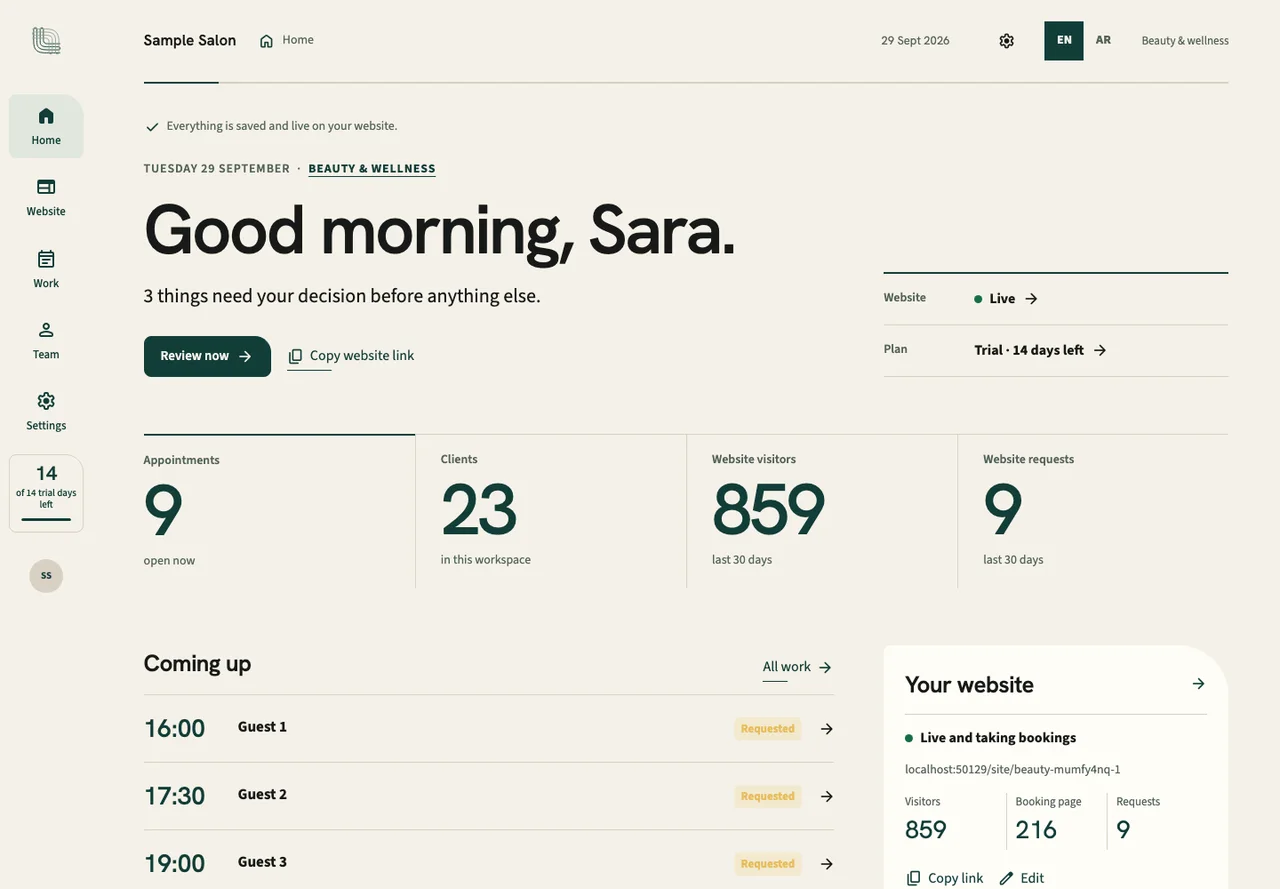Select the Website requests stat card
Screen dimensions: 1280x889
pos(1093,511)
